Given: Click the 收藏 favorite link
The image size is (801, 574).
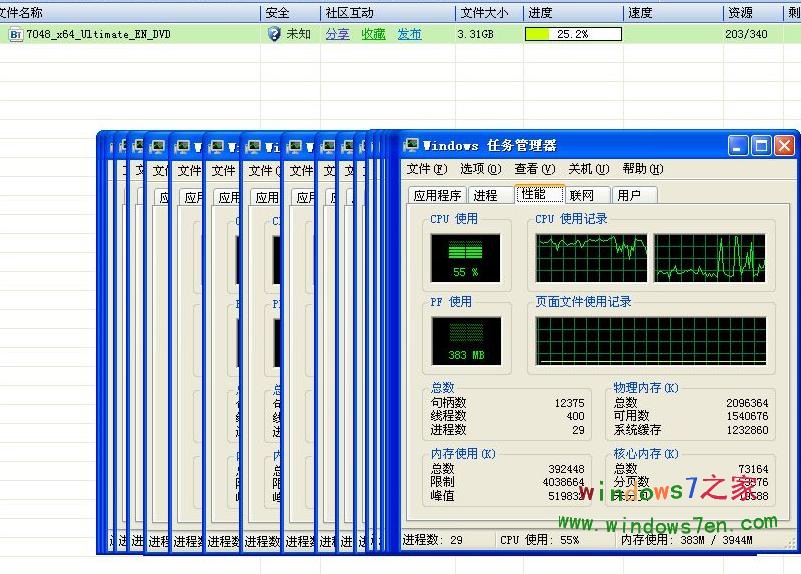Looking at the screenshot, I should 373,34.
